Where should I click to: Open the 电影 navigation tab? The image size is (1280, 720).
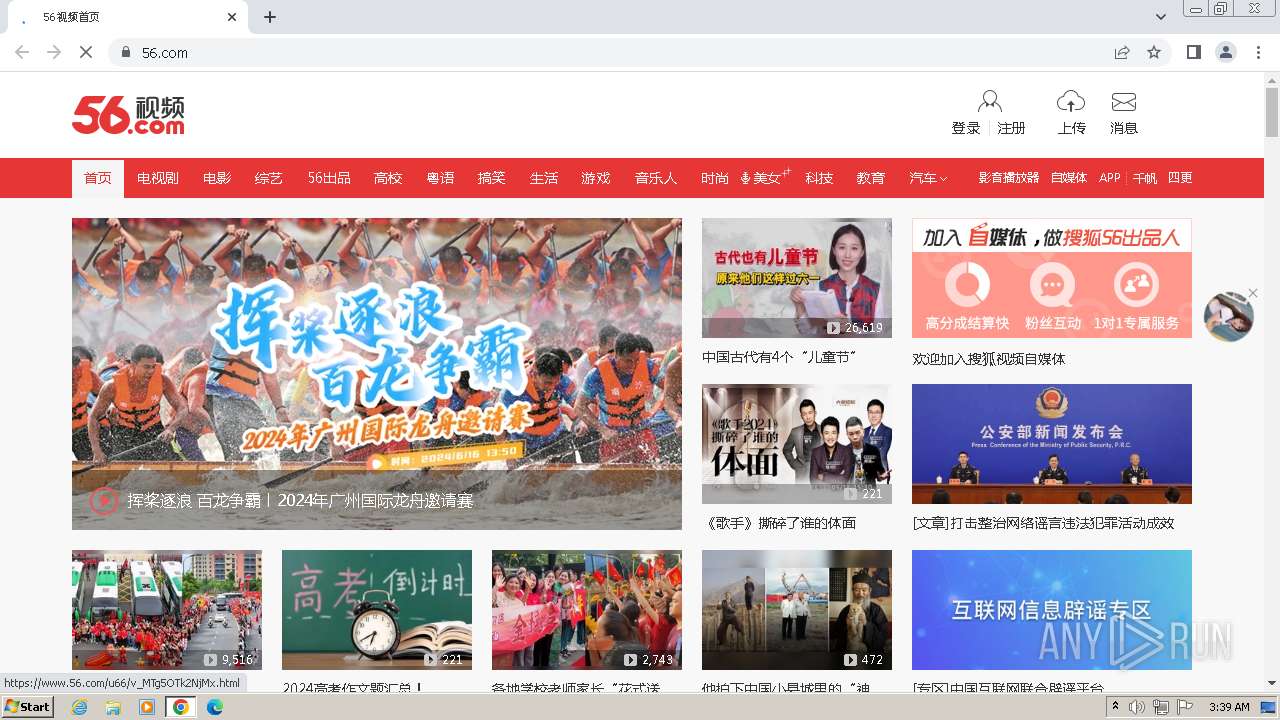(217, 178)
